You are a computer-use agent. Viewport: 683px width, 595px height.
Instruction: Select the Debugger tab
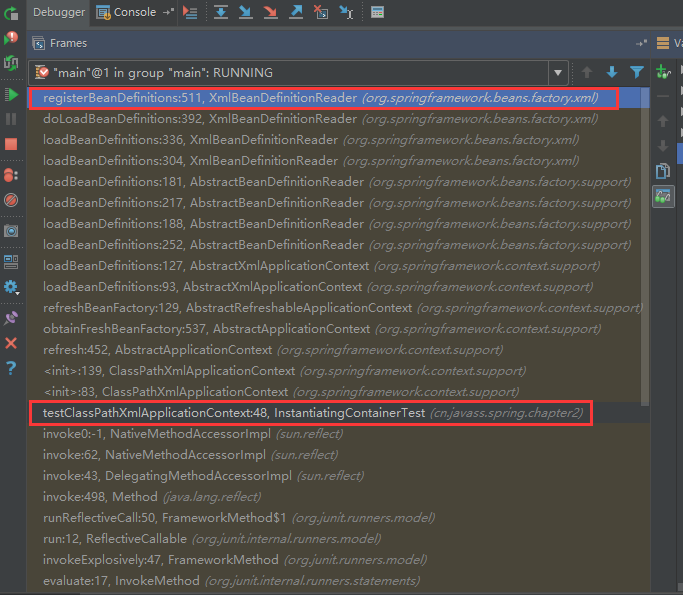(x=58, y=12)
